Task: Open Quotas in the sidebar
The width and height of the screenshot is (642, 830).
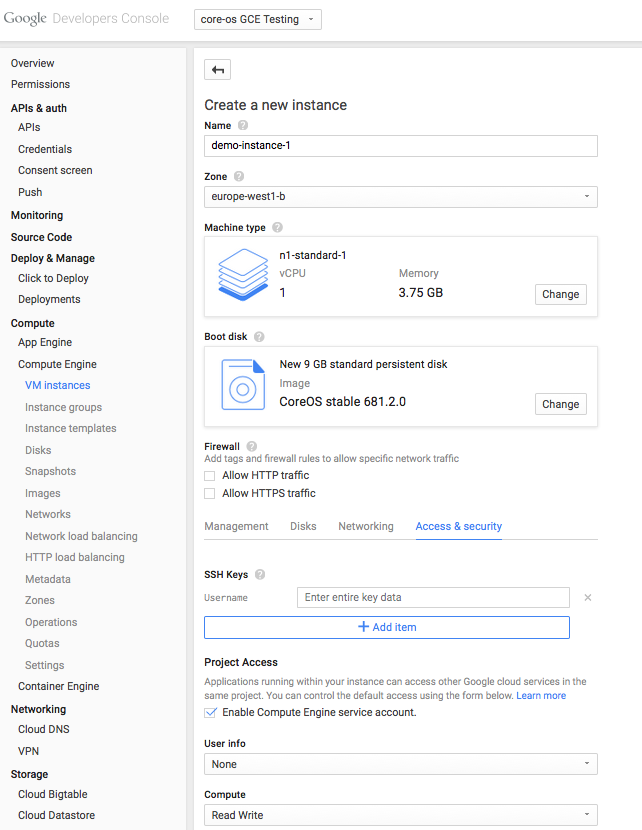Action: 42,643
